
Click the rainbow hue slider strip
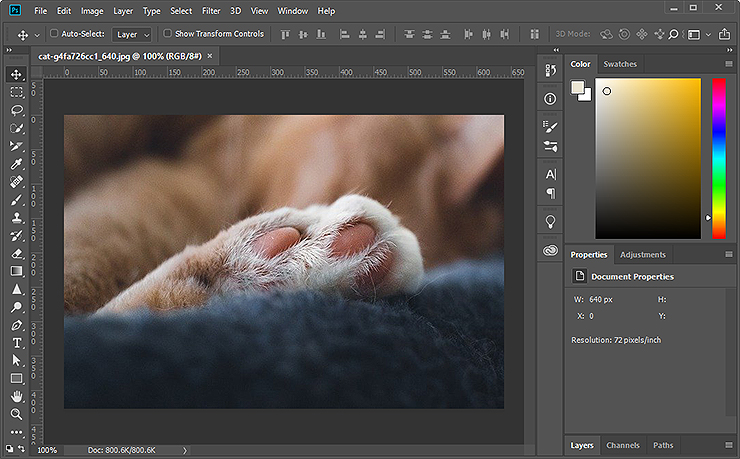[x=719, y=159]
